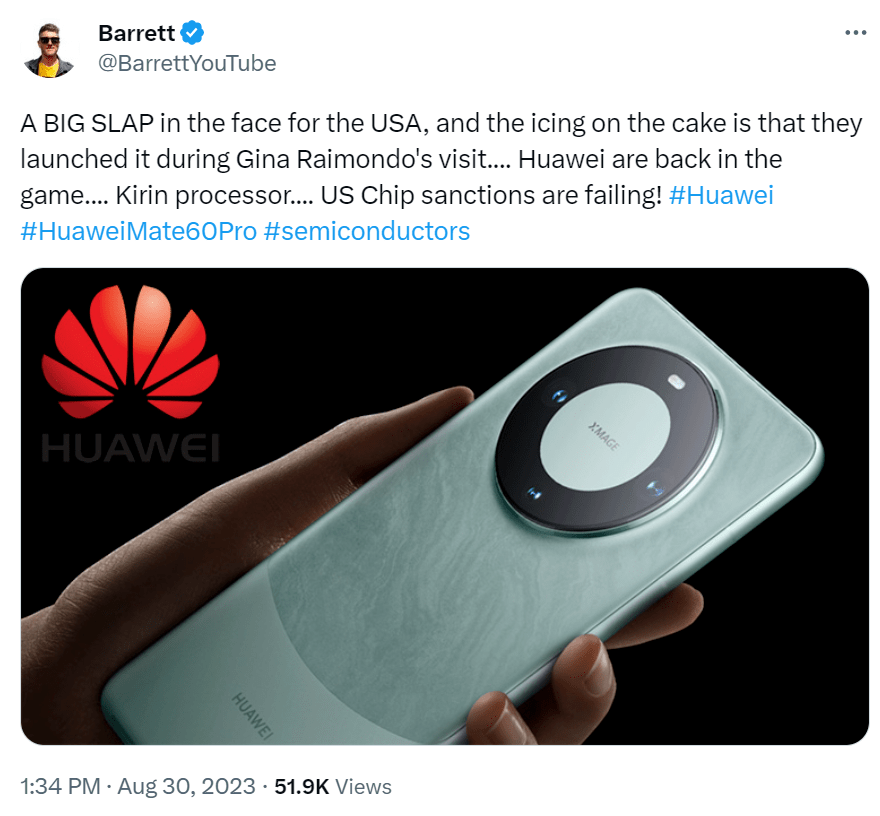Image resolution: width=880 pixels, height=816 pixels.
Task: Click the top-left camera lens on phone
Action: [558, 397]
